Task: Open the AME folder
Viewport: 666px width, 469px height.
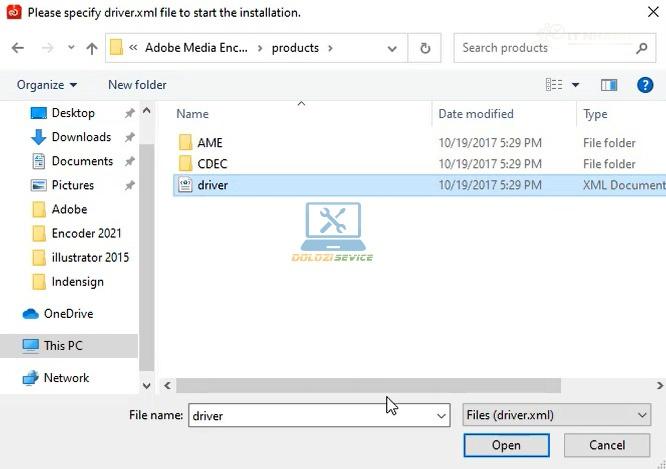Action: point(209,143)
